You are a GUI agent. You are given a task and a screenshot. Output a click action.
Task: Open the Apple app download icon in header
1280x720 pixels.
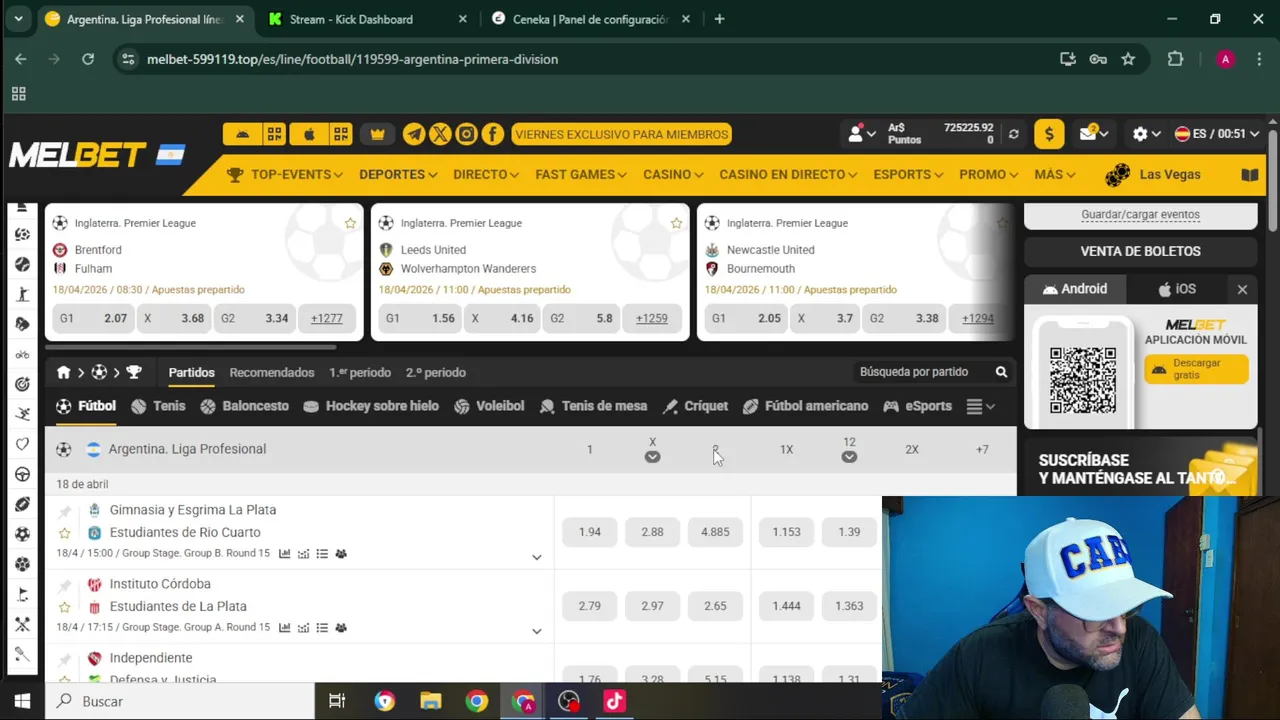[x=309, y=134]
